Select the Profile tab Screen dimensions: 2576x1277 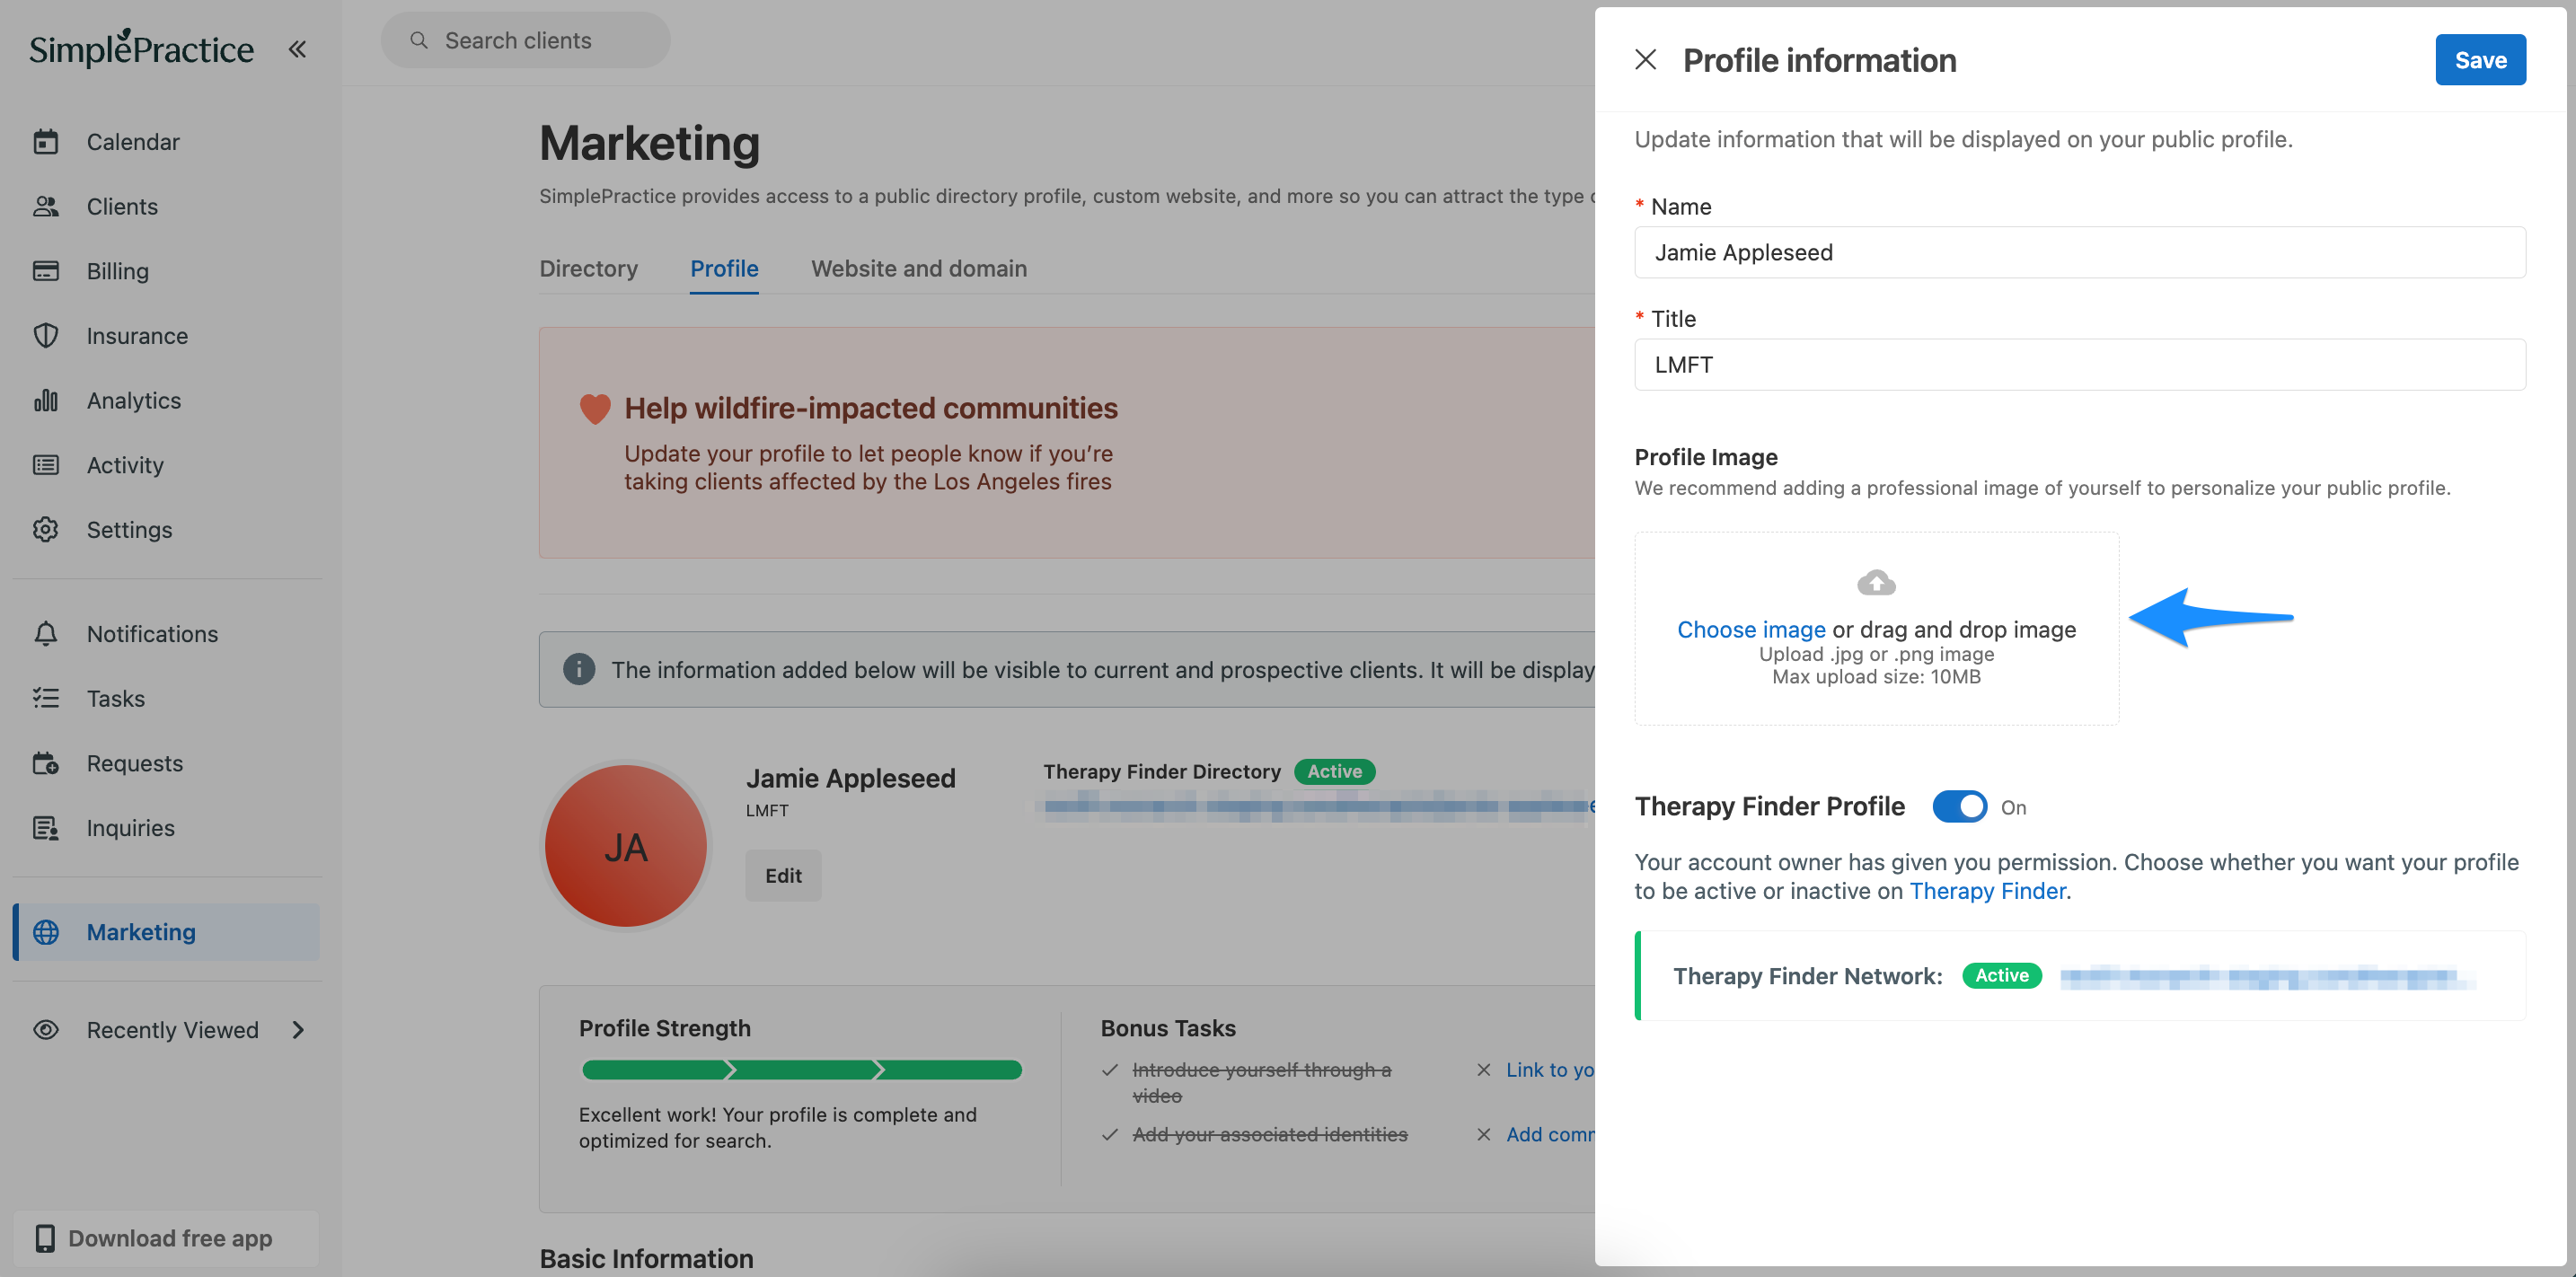(x=724, y=268)
